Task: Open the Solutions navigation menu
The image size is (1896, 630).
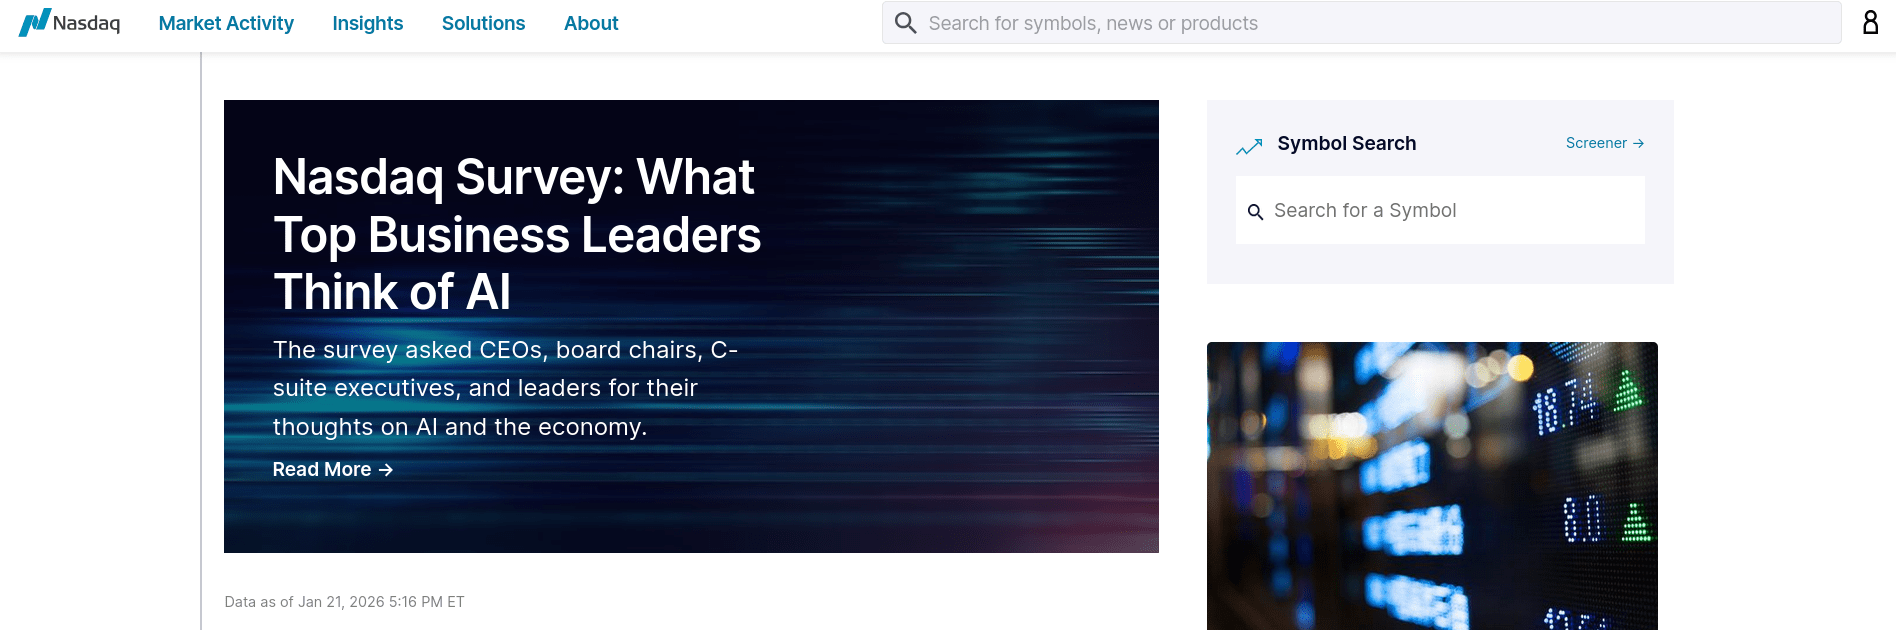Action: (483, 23)
